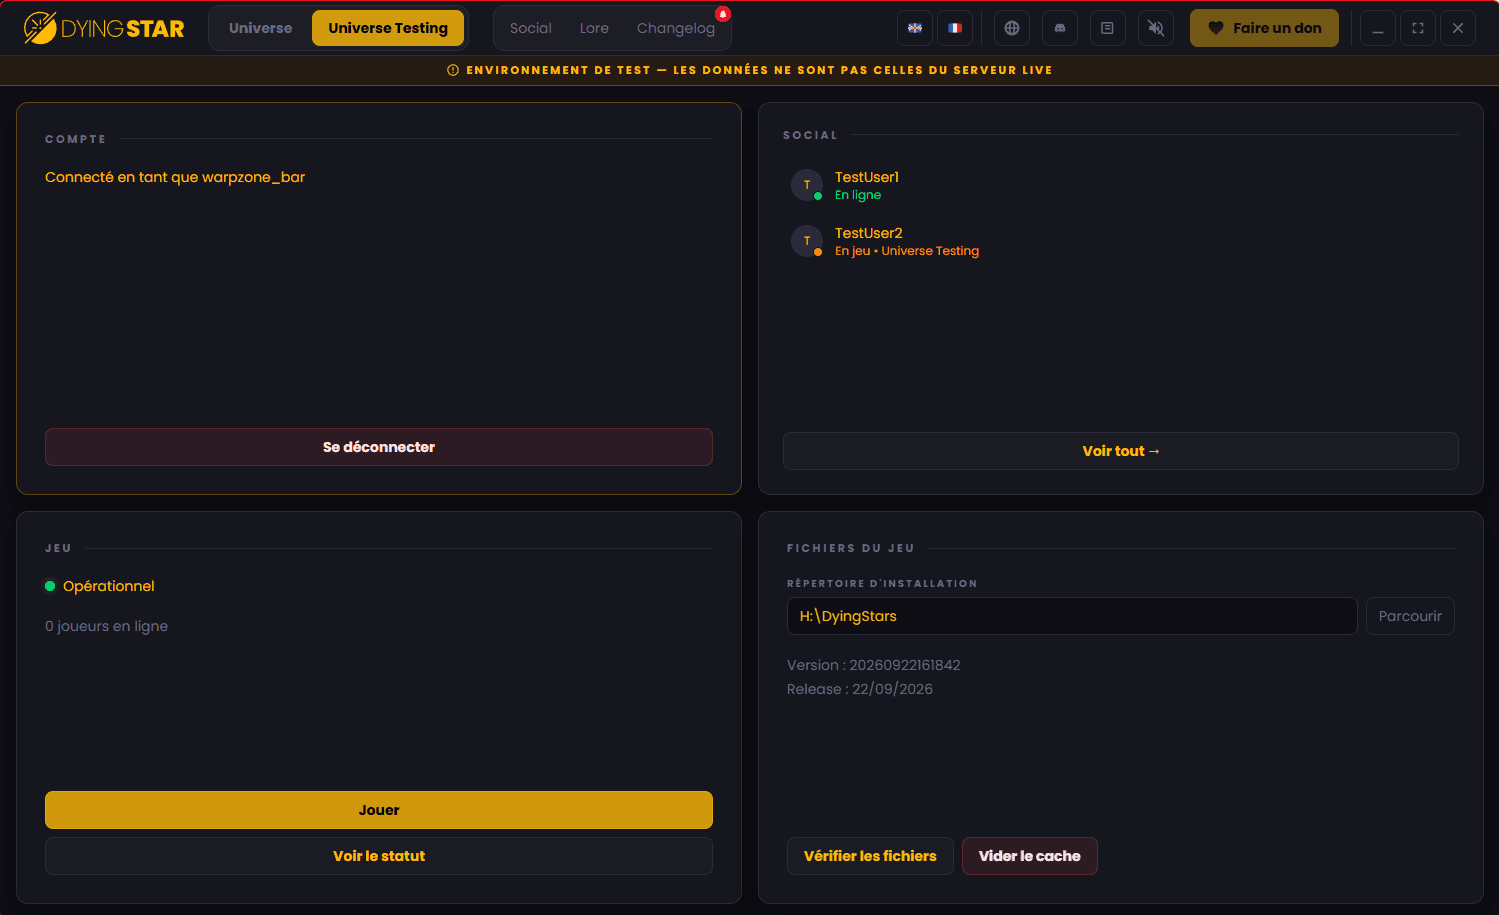Click 'Connecté en tant que warpzone_bar' text

175,177
